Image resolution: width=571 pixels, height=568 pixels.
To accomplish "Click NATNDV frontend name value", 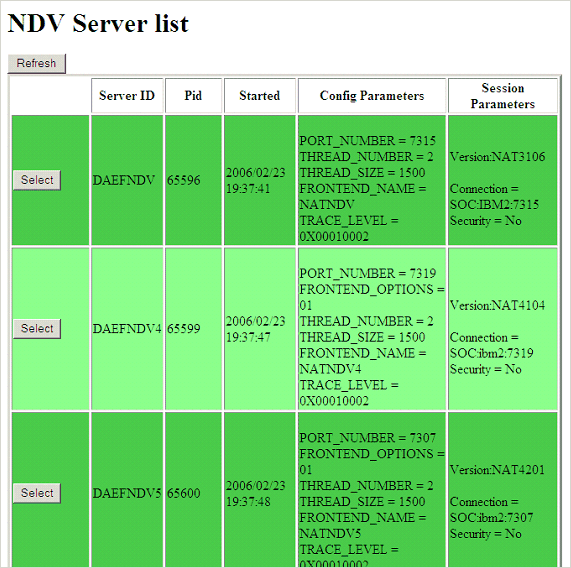I will click(327, 205).
